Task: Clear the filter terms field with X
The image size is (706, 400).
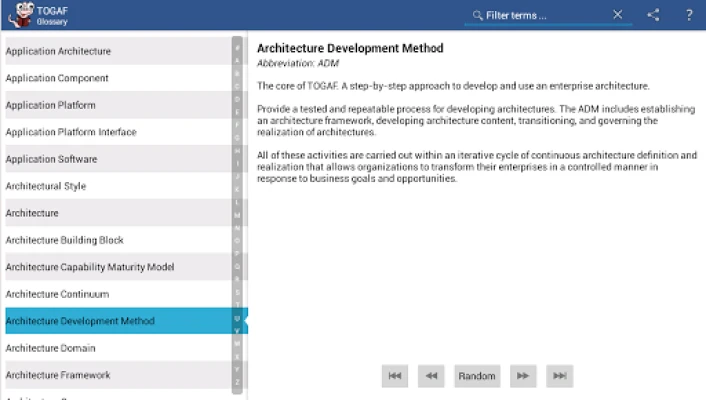Action: 618,15
